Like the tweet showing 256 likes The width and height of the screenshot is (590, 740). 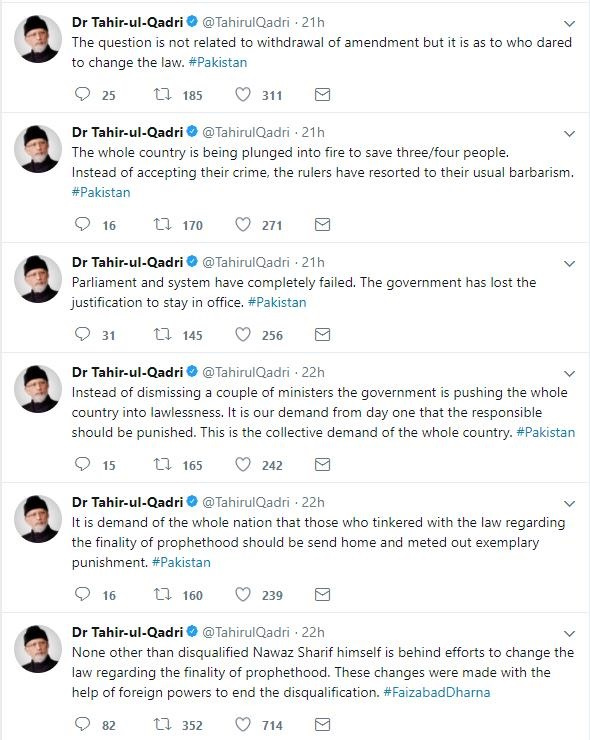tap(243, 334)
